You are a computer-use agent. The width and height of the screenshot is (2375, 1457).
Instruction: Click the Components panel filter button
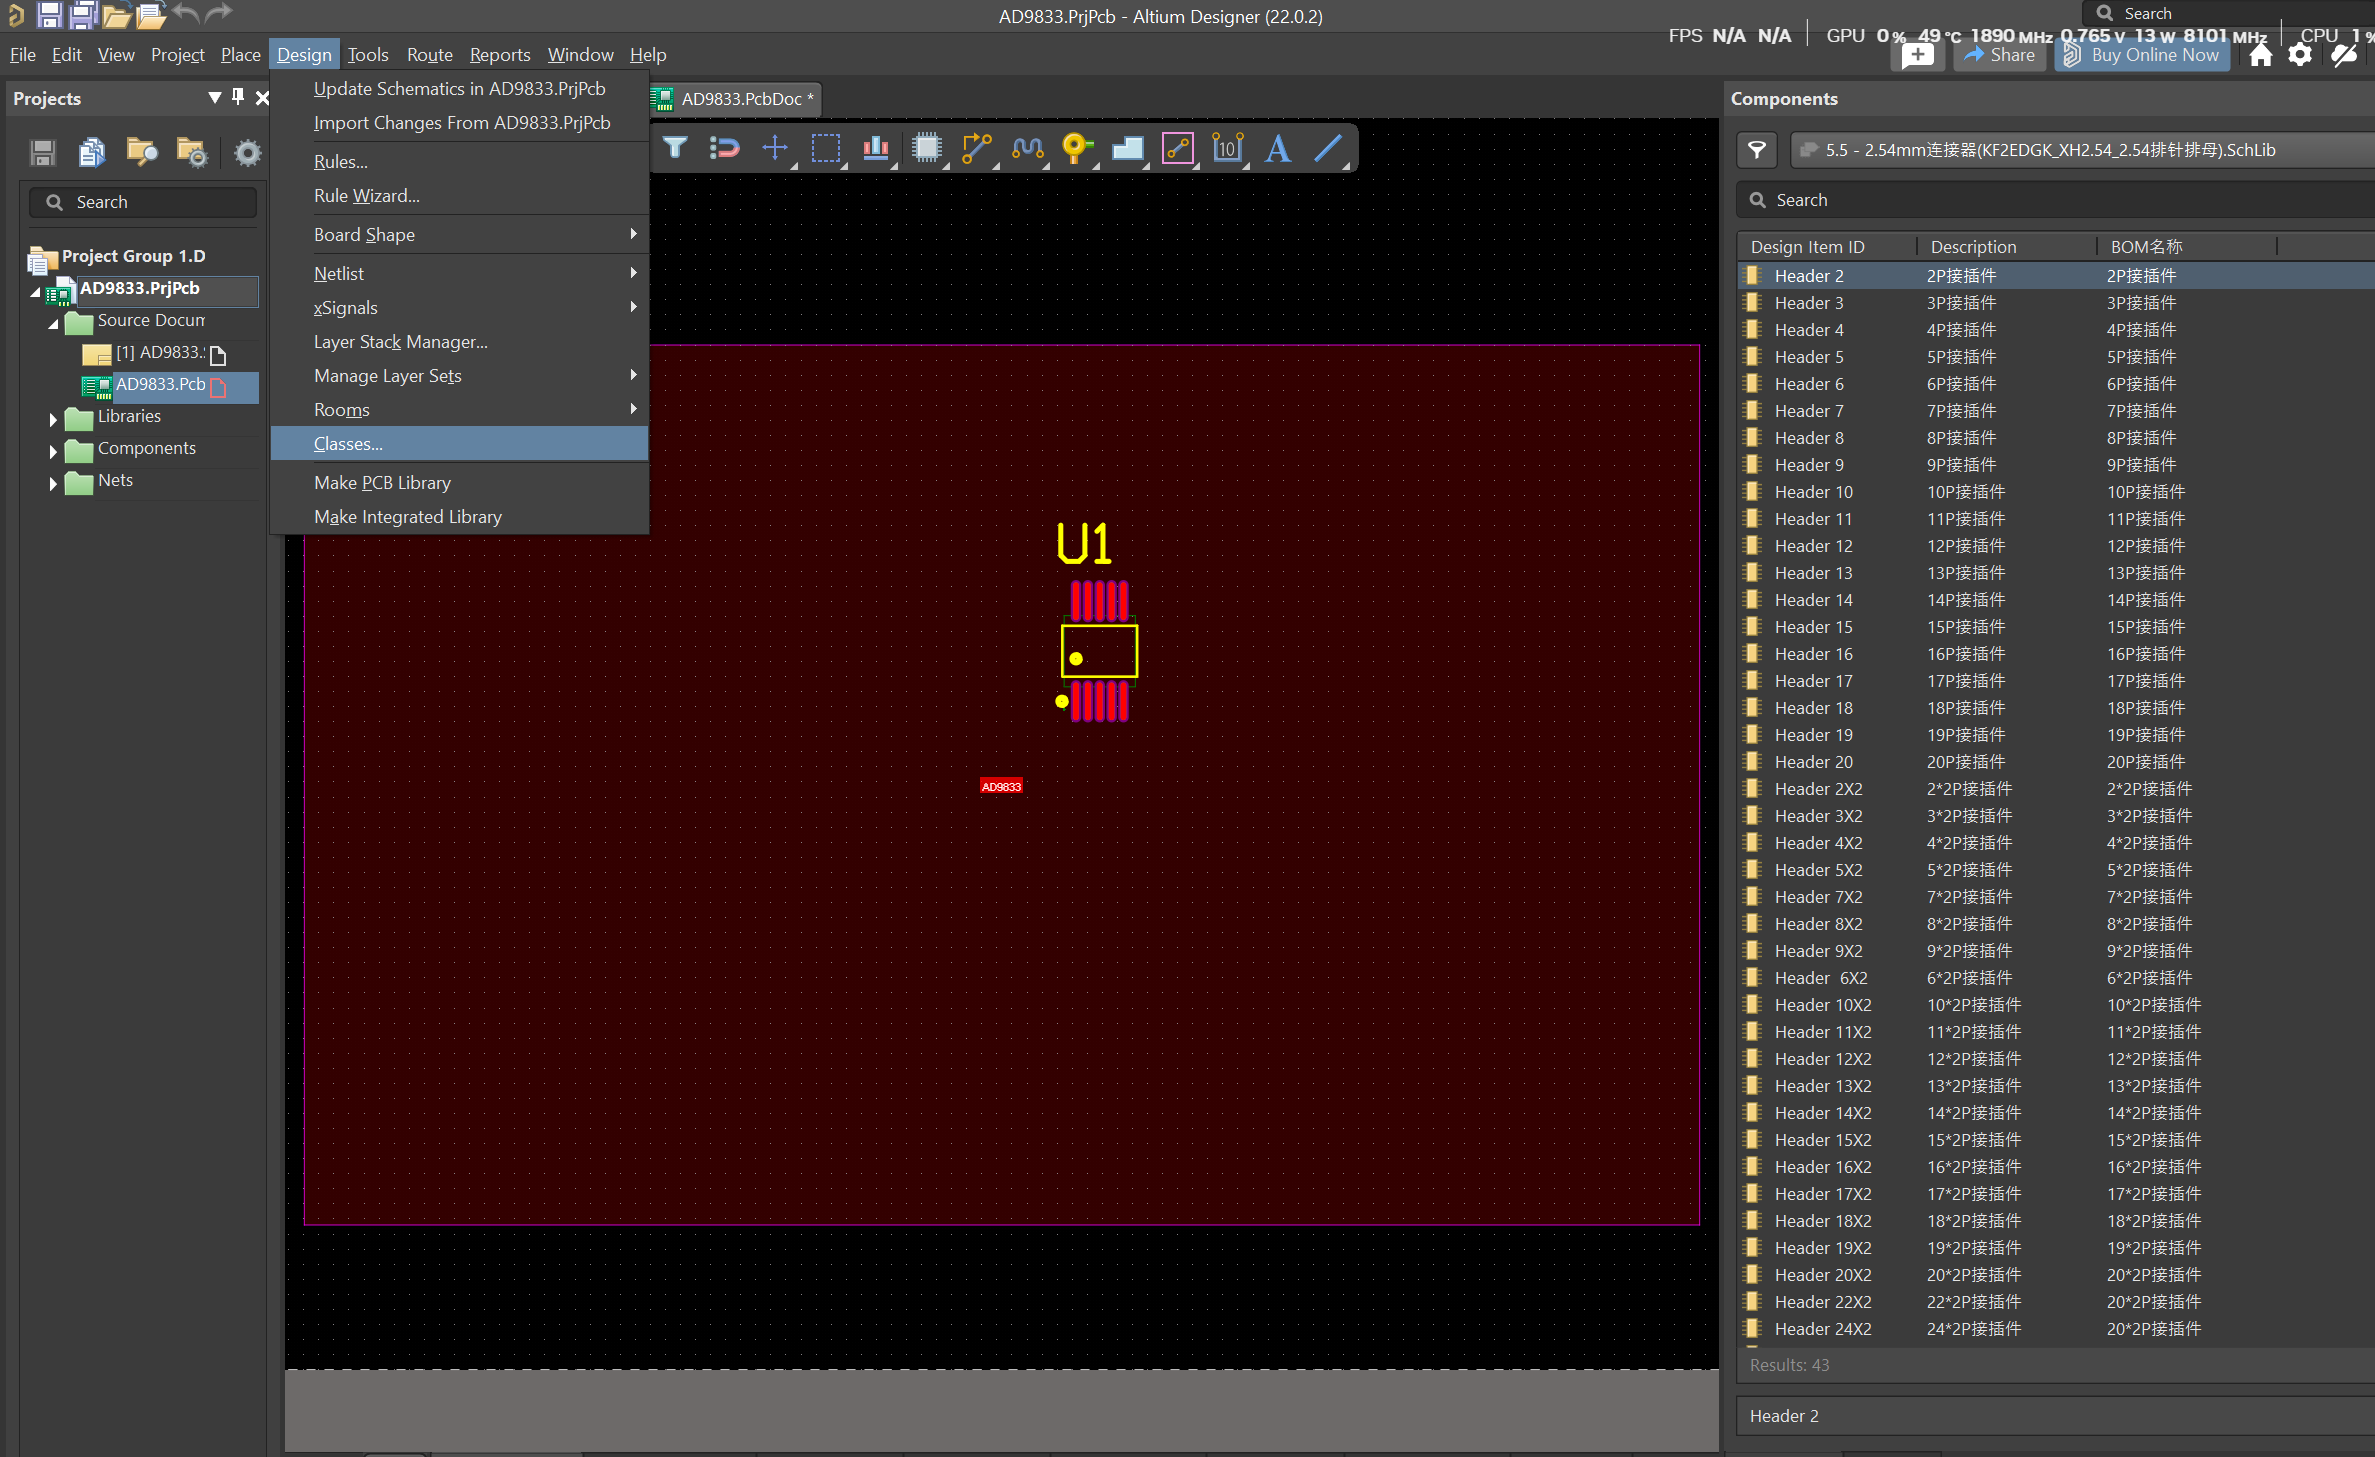(x=1757, y=150)
